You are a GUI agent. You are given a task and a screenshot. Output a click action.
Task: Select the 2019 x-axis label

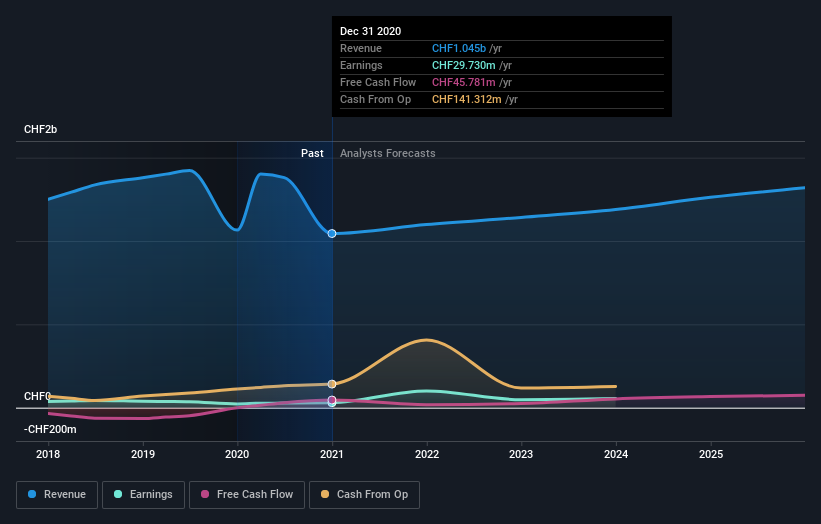click(x=143, y=454)
